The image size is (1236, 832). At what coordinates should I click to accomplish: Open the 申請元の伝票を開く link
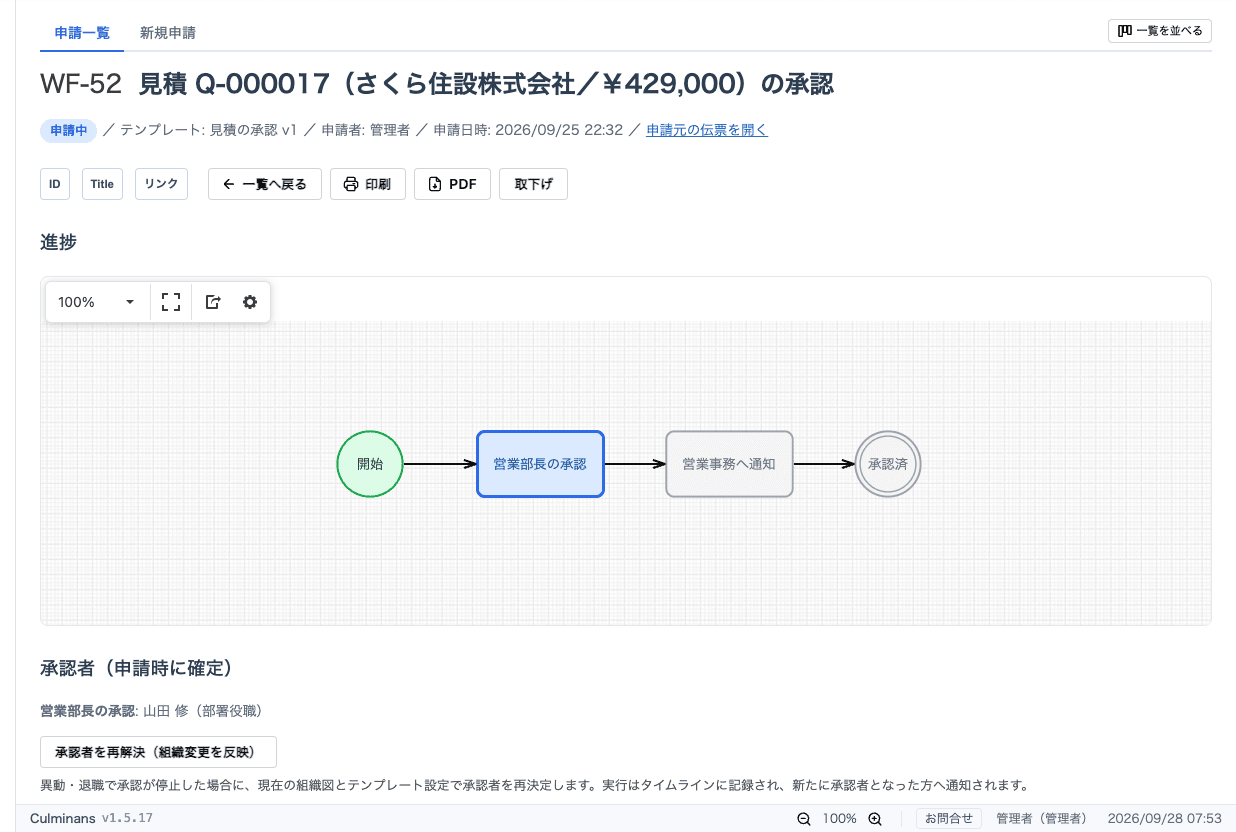click(x=707, y=130)
